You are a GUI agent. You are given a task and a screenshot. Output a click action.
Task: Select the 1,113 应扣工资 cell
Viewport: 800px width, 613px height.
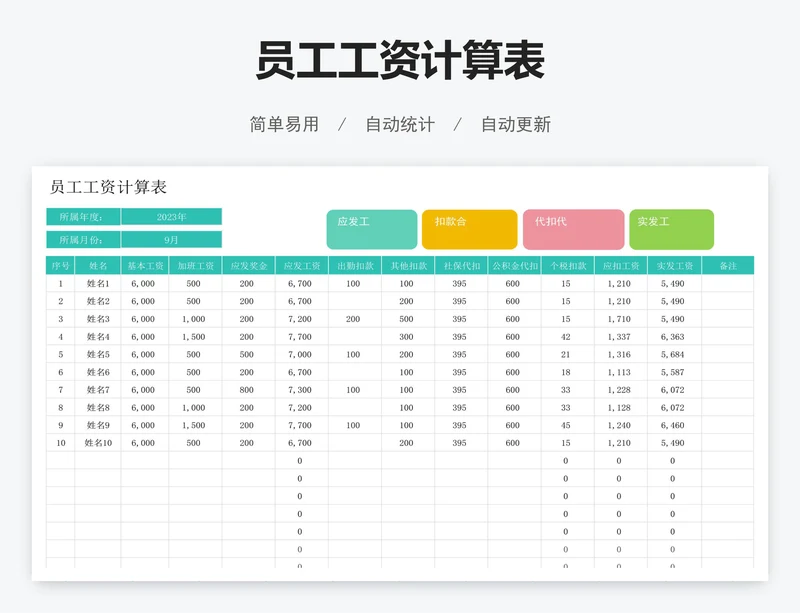[621, 372]
